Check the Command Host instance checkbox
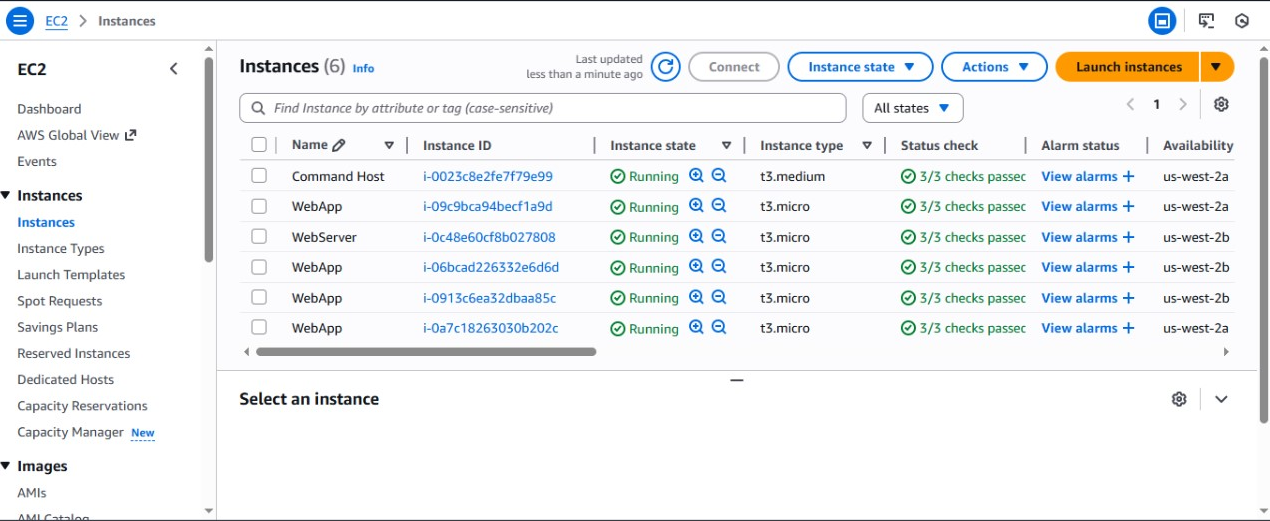 [x=259, y=176]
